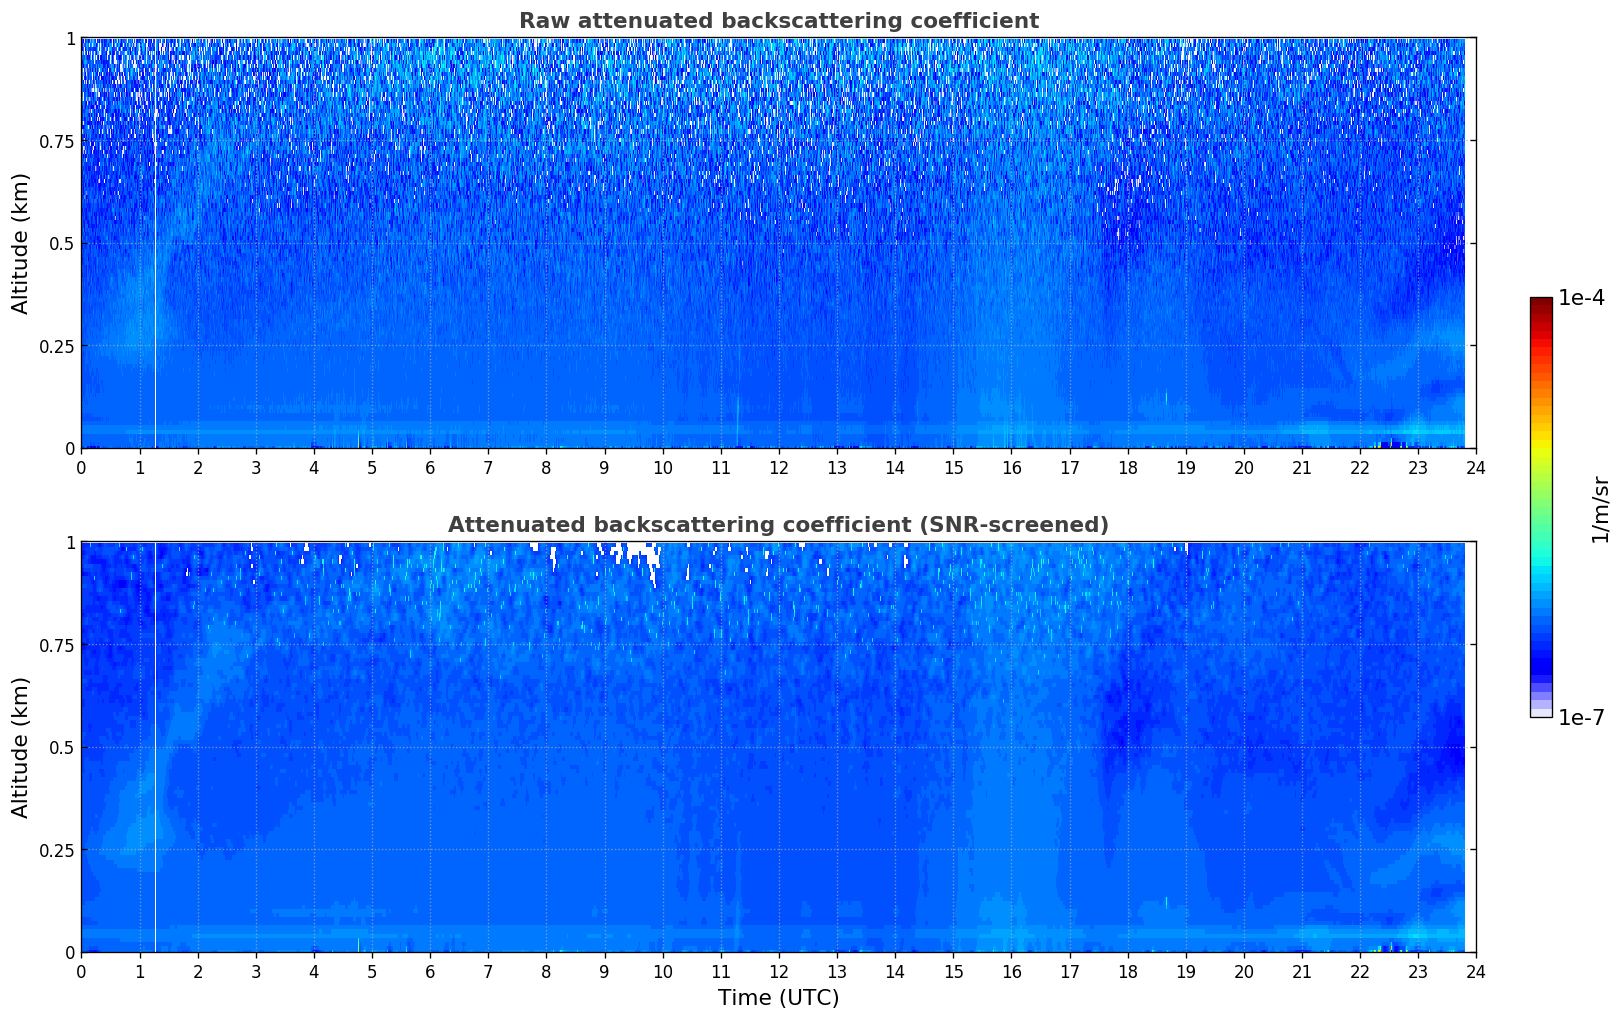Click the upper plot 'Altitude (km)' label

(x=21, y=243)
